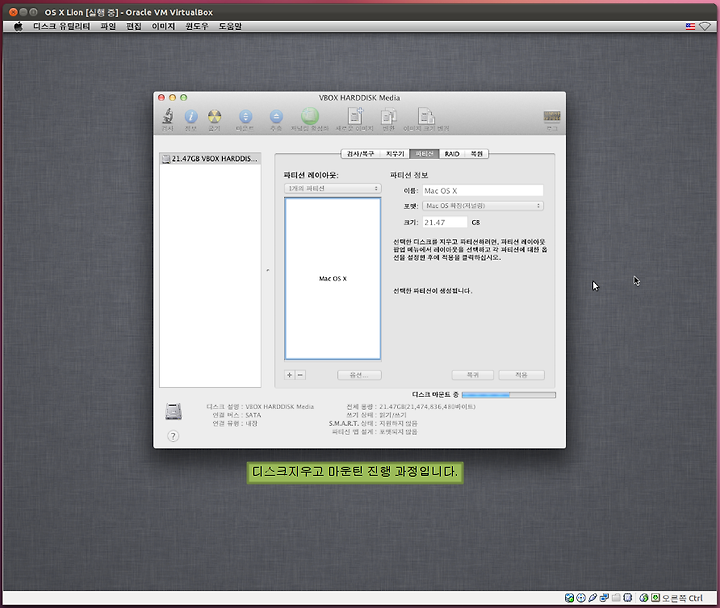
Task: Open the 파일 (File) menu
Action: click(108, 26)
